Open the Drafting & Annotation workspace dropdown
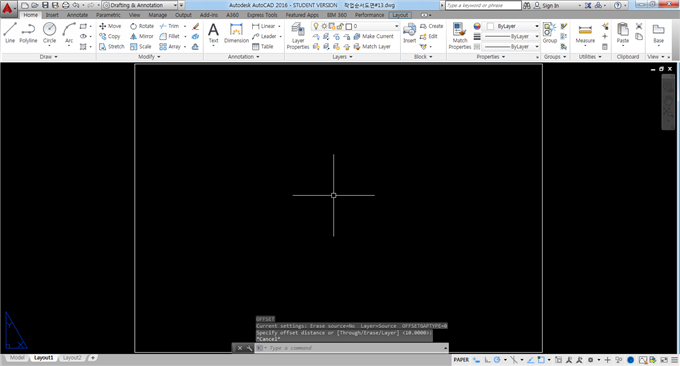 [x=140, y=5]
